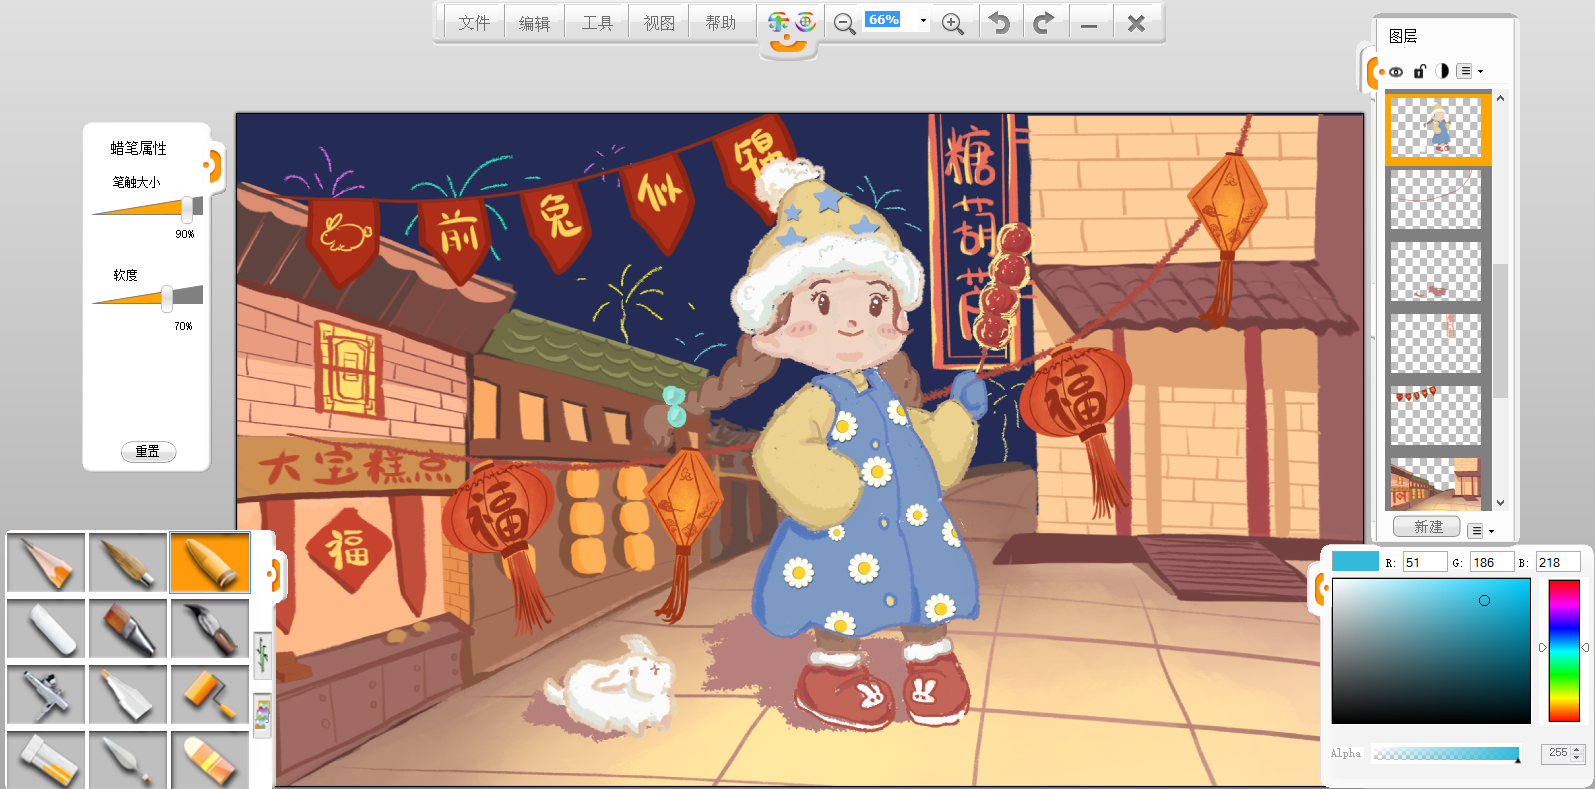The width and height of the screenshot is (1595, 789).
Task: Select the flat bristle brush tool
Action: tap(128, 628)
